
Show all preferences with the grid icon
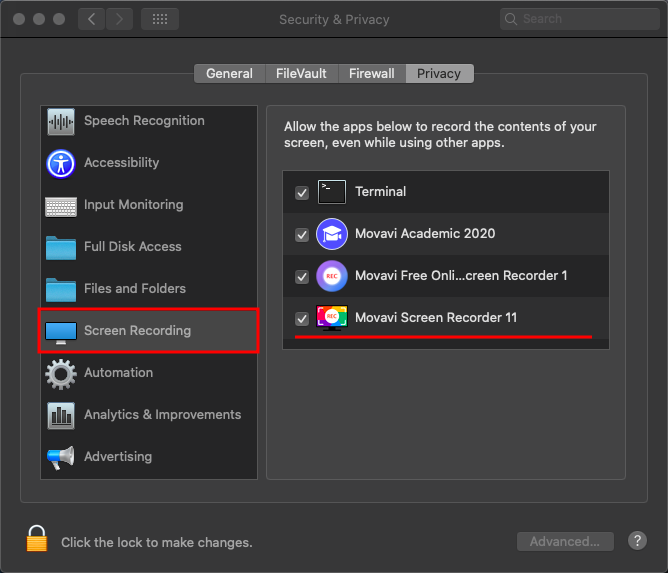tap(160, 19)
